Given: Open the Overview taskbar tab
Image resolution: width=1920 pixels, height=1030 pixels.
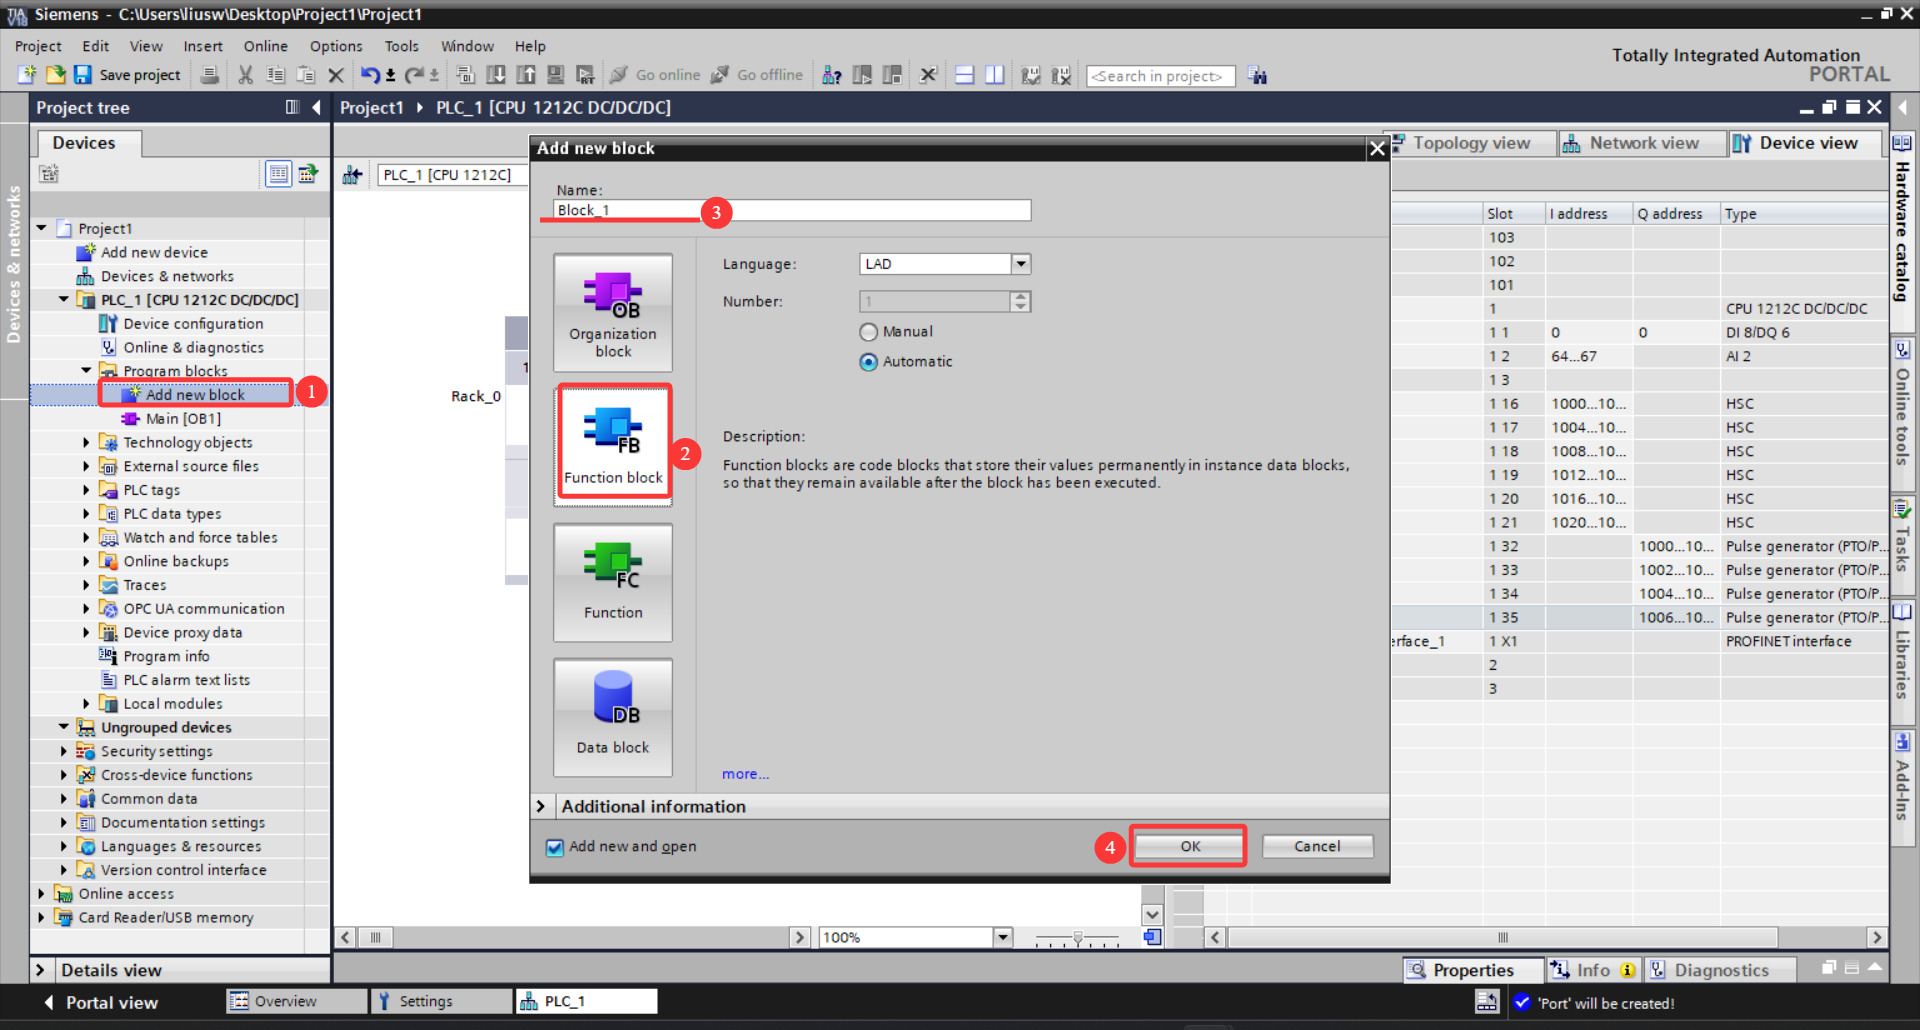Looking at the screenshot, I should (x=296, y=1001).
